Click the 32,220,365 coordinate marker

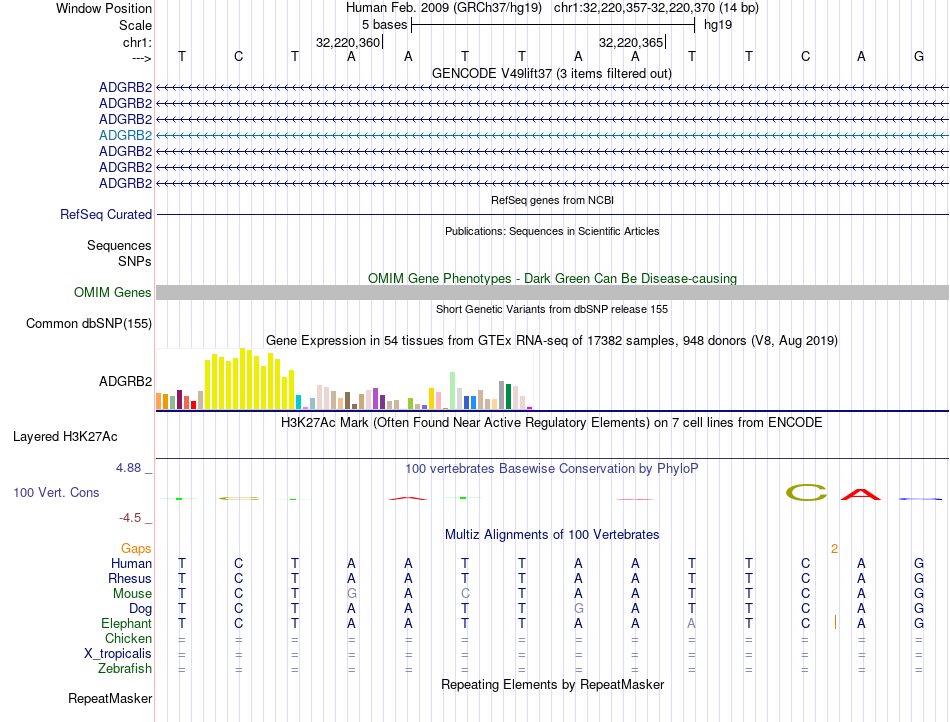pos(631,42)
